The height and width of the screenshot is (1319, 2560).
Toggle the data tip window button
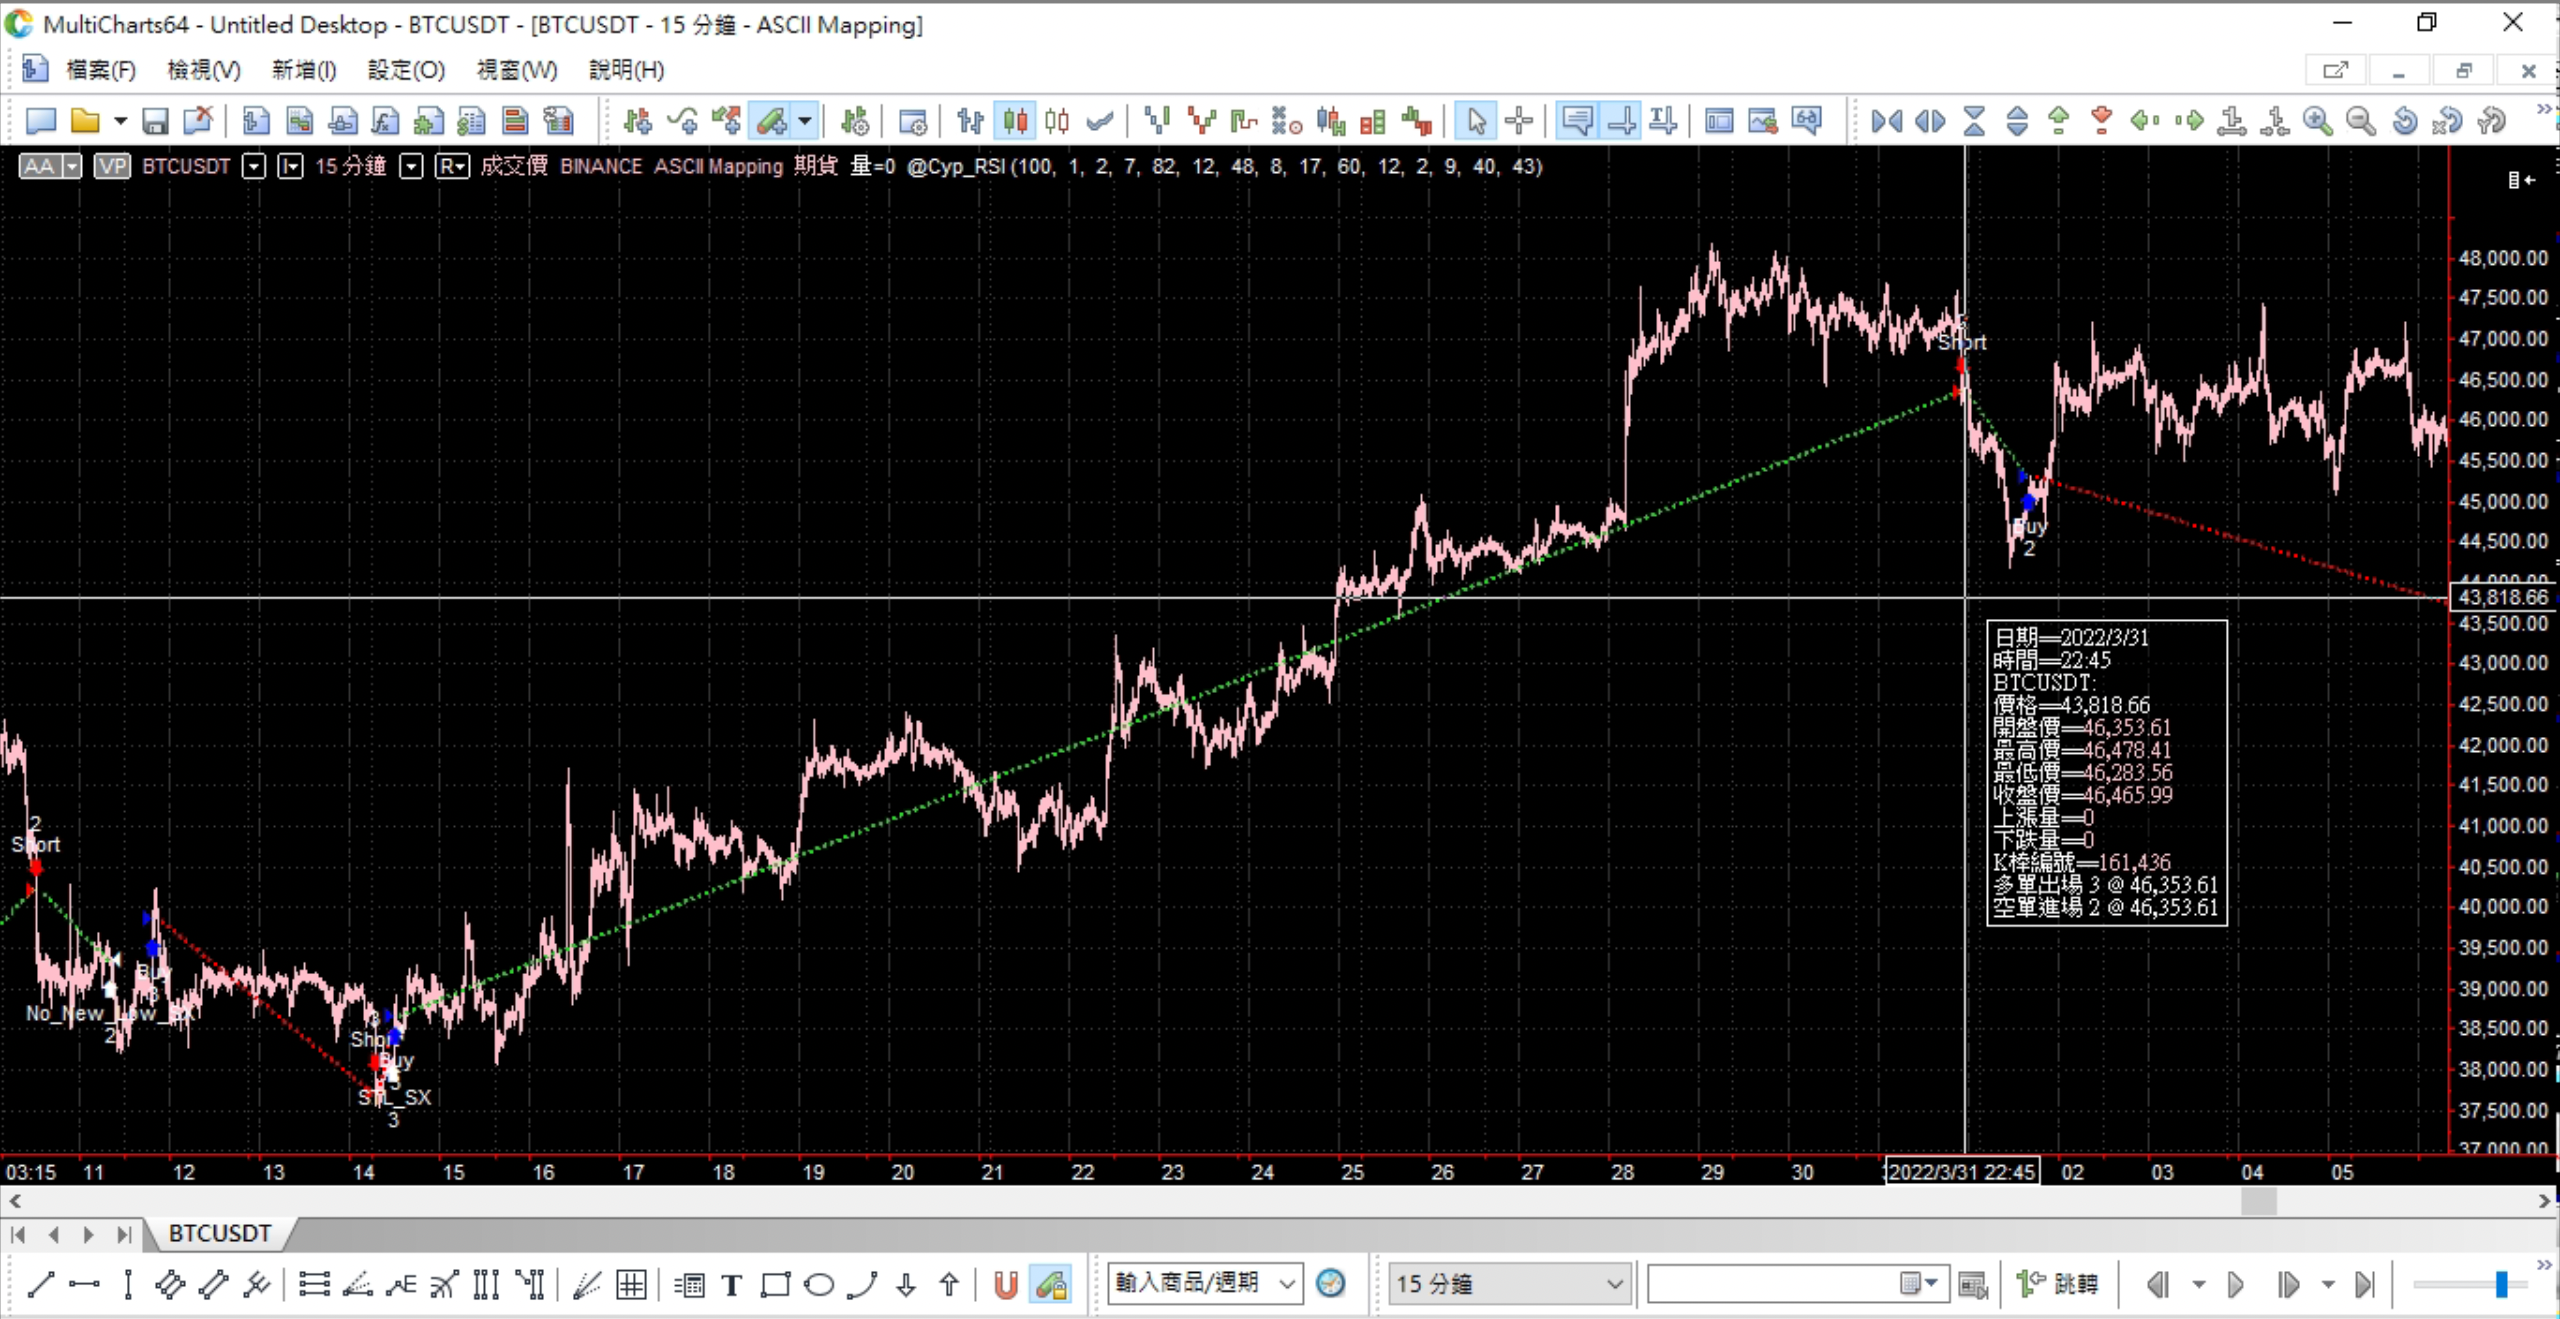point(1577,122)
